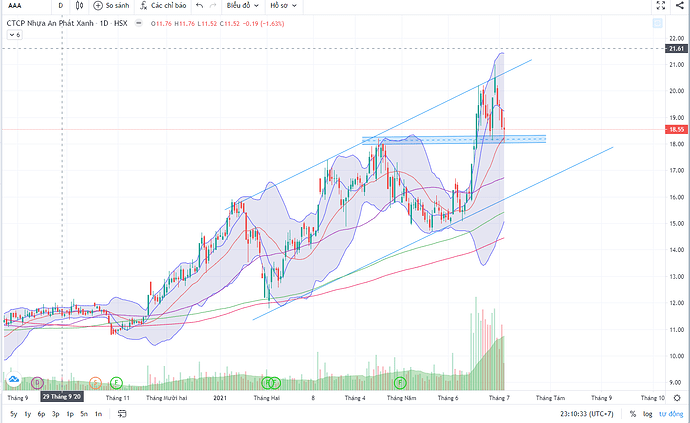Image resolution: width=690 pixels, height=423 pixels.
Task: Toggle the log scale
Action: pos(647,414)
